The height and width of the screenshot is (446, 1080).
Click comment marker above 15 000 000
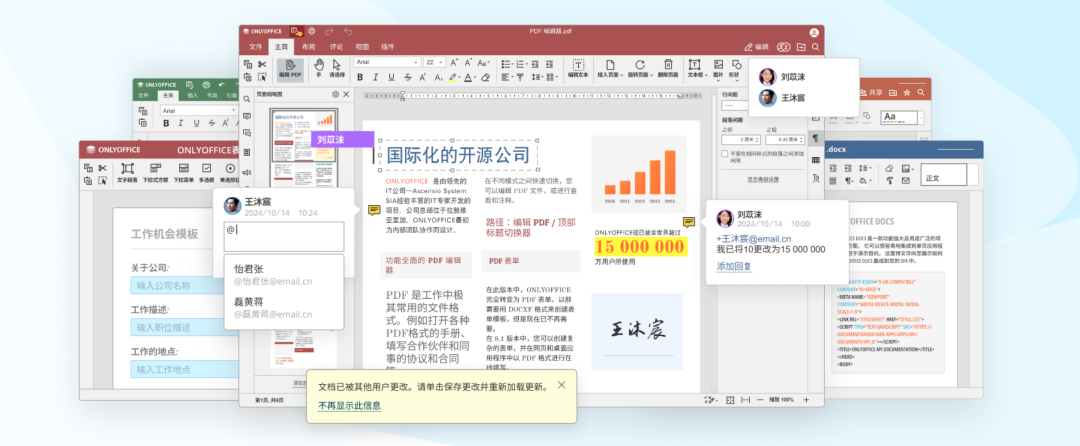[689, 222]
